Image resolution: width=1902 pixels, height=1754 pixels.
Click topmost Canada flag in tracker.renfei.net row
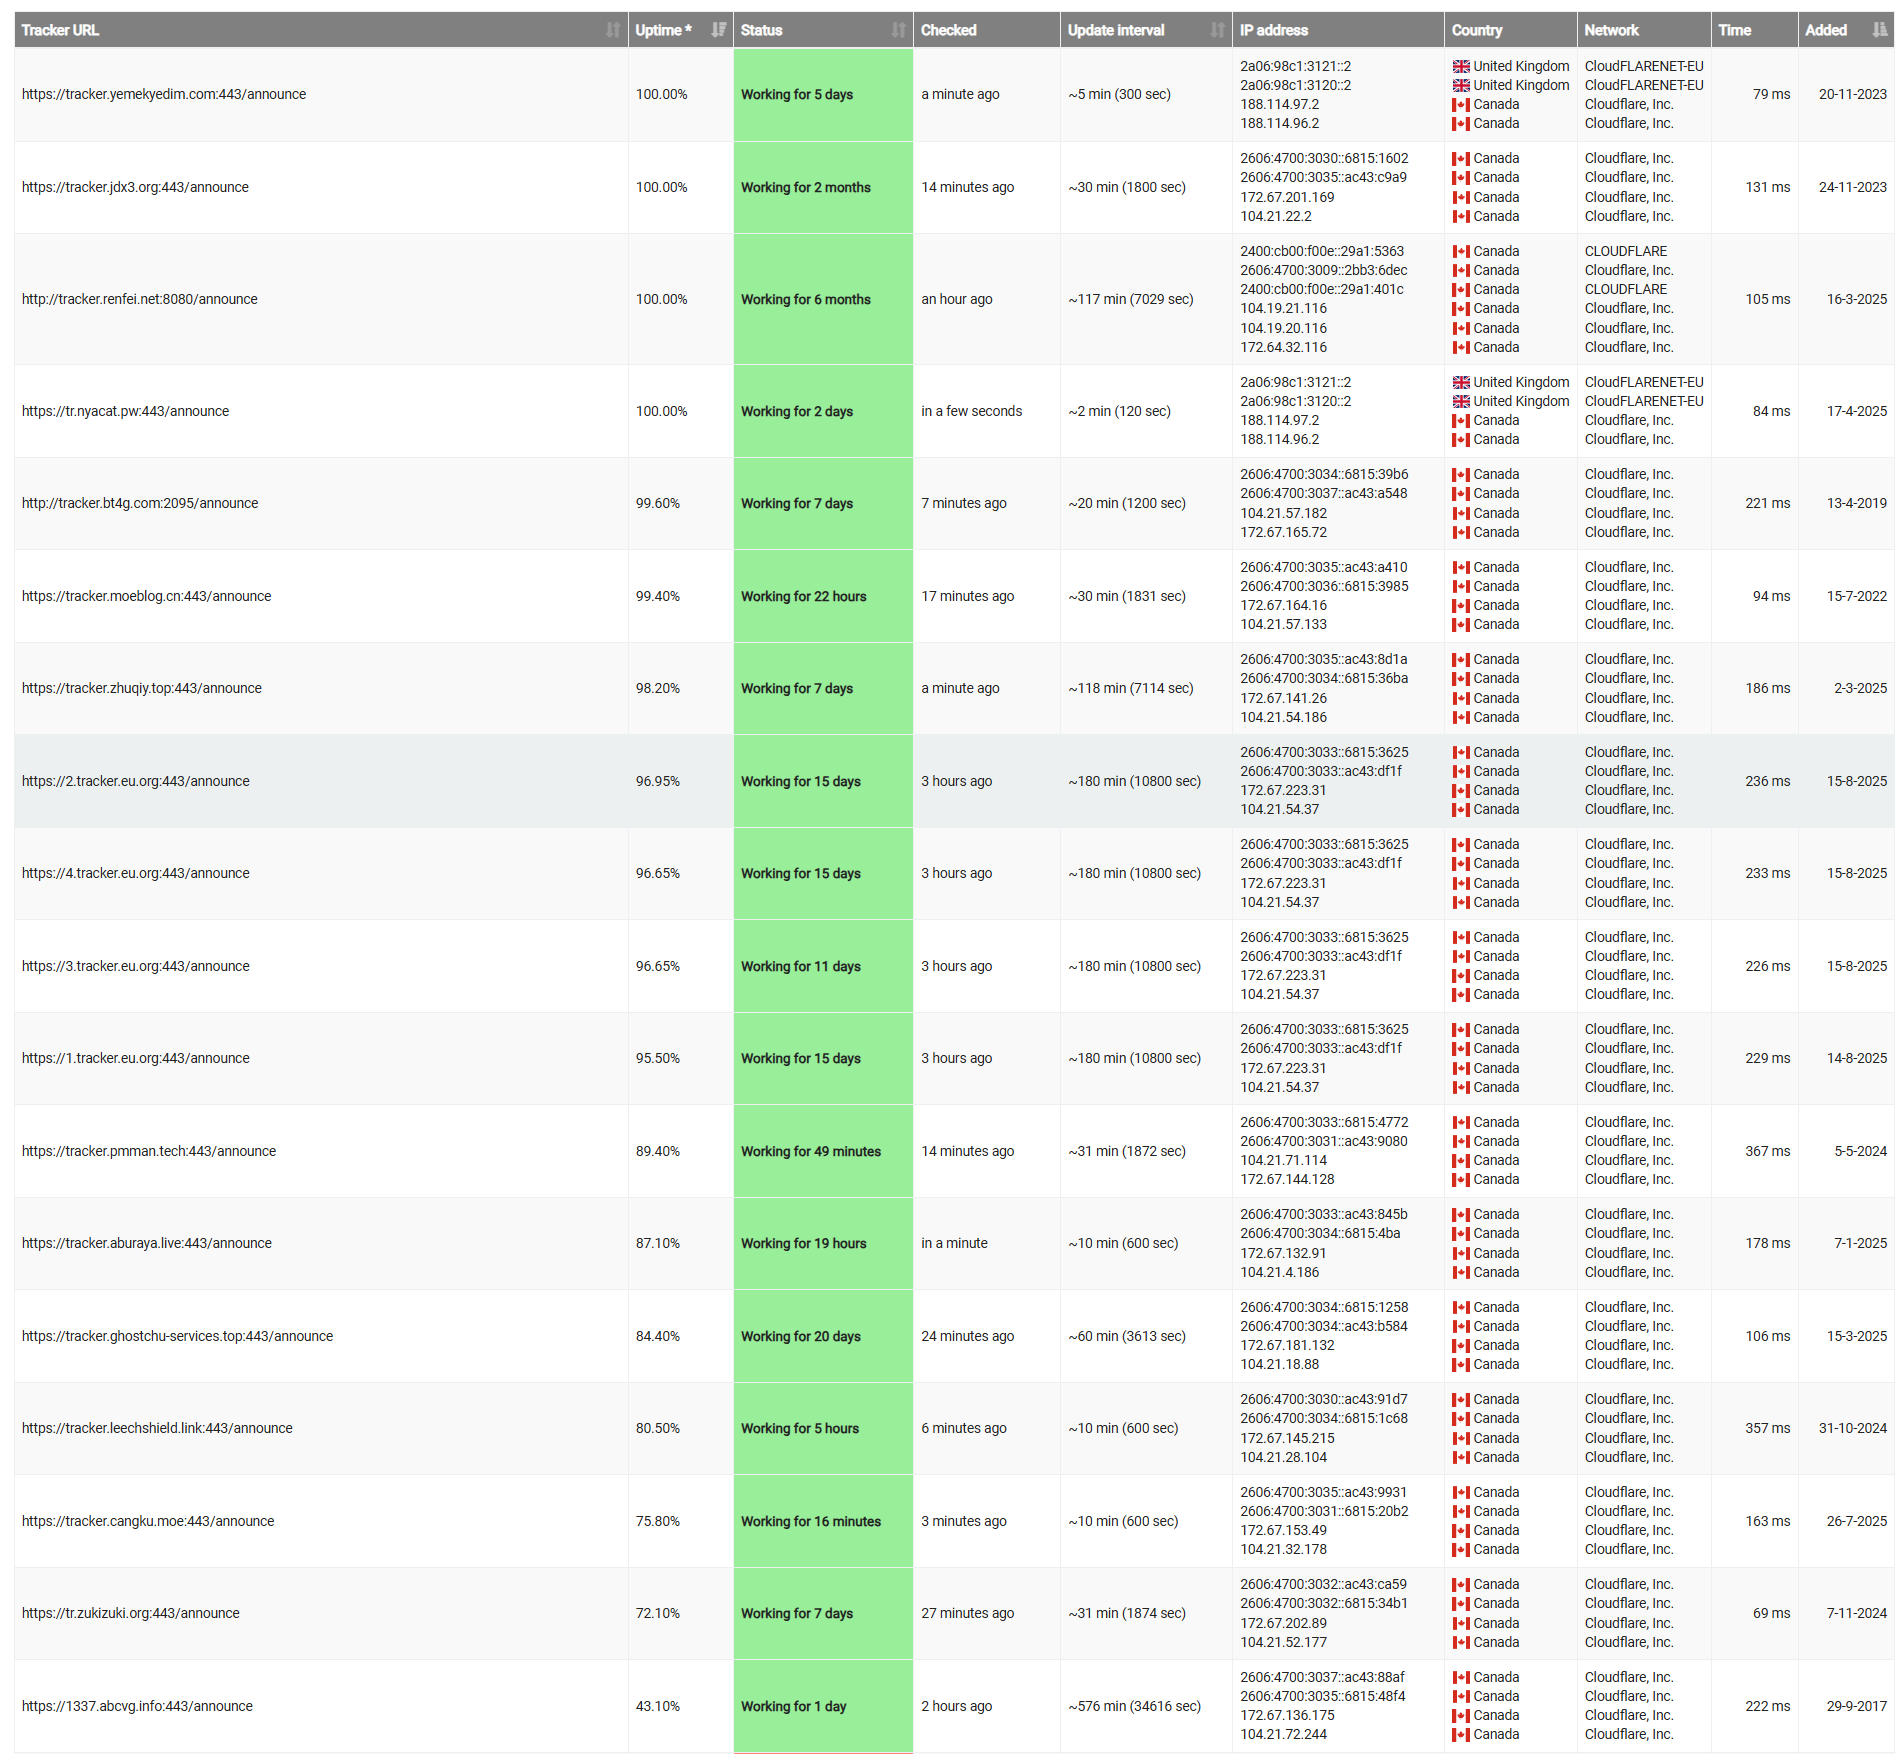pyautogui.click(x=1461, y=251)
